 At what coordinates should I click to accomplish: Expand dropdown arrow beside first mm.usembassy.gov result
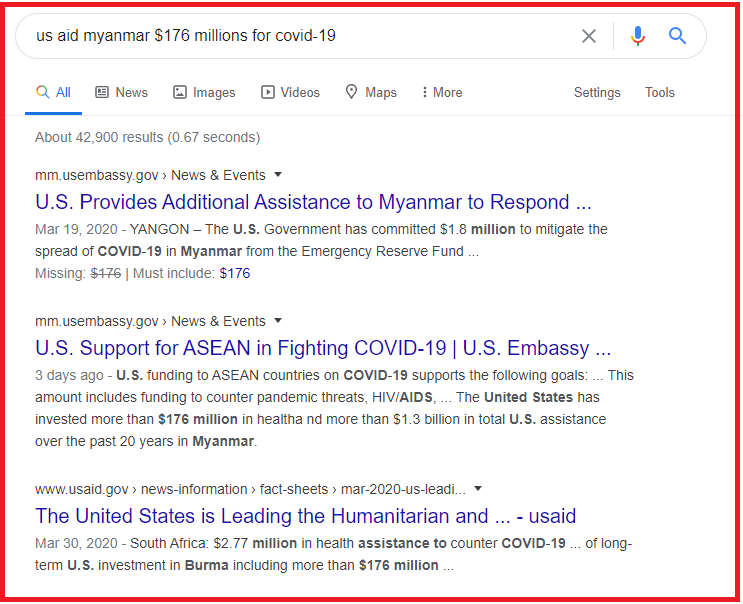pos(278,175)
